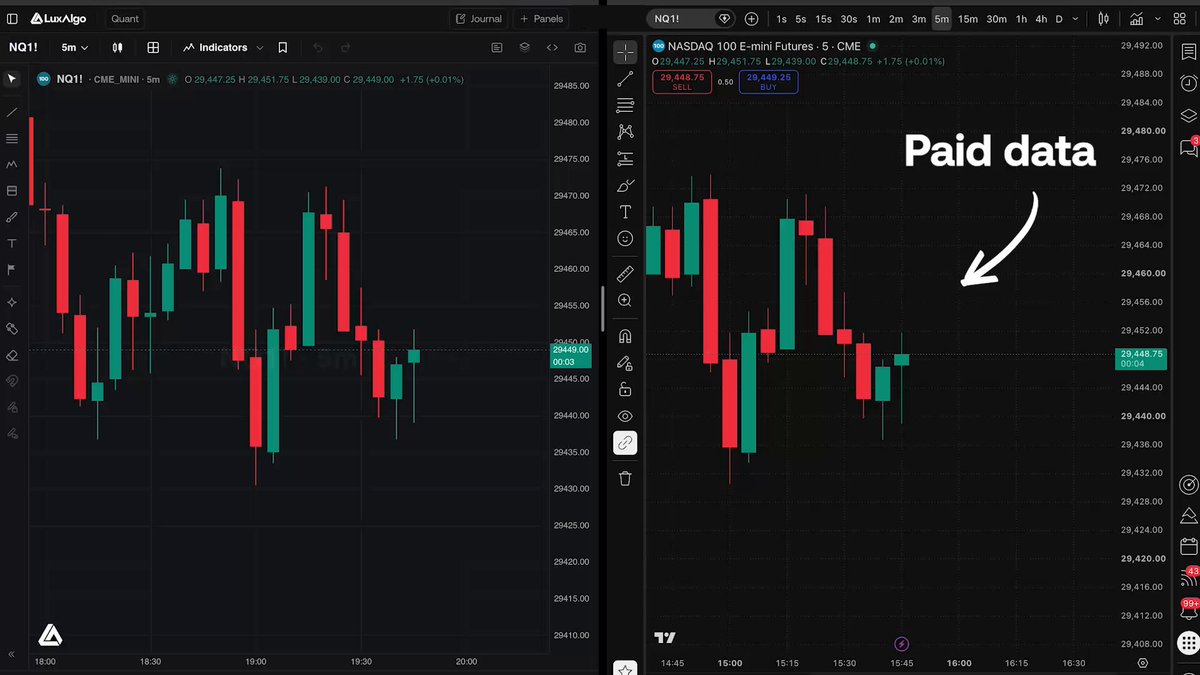
Task: Click the blue BUY 29,449.25 button
Action: [768, 82]
